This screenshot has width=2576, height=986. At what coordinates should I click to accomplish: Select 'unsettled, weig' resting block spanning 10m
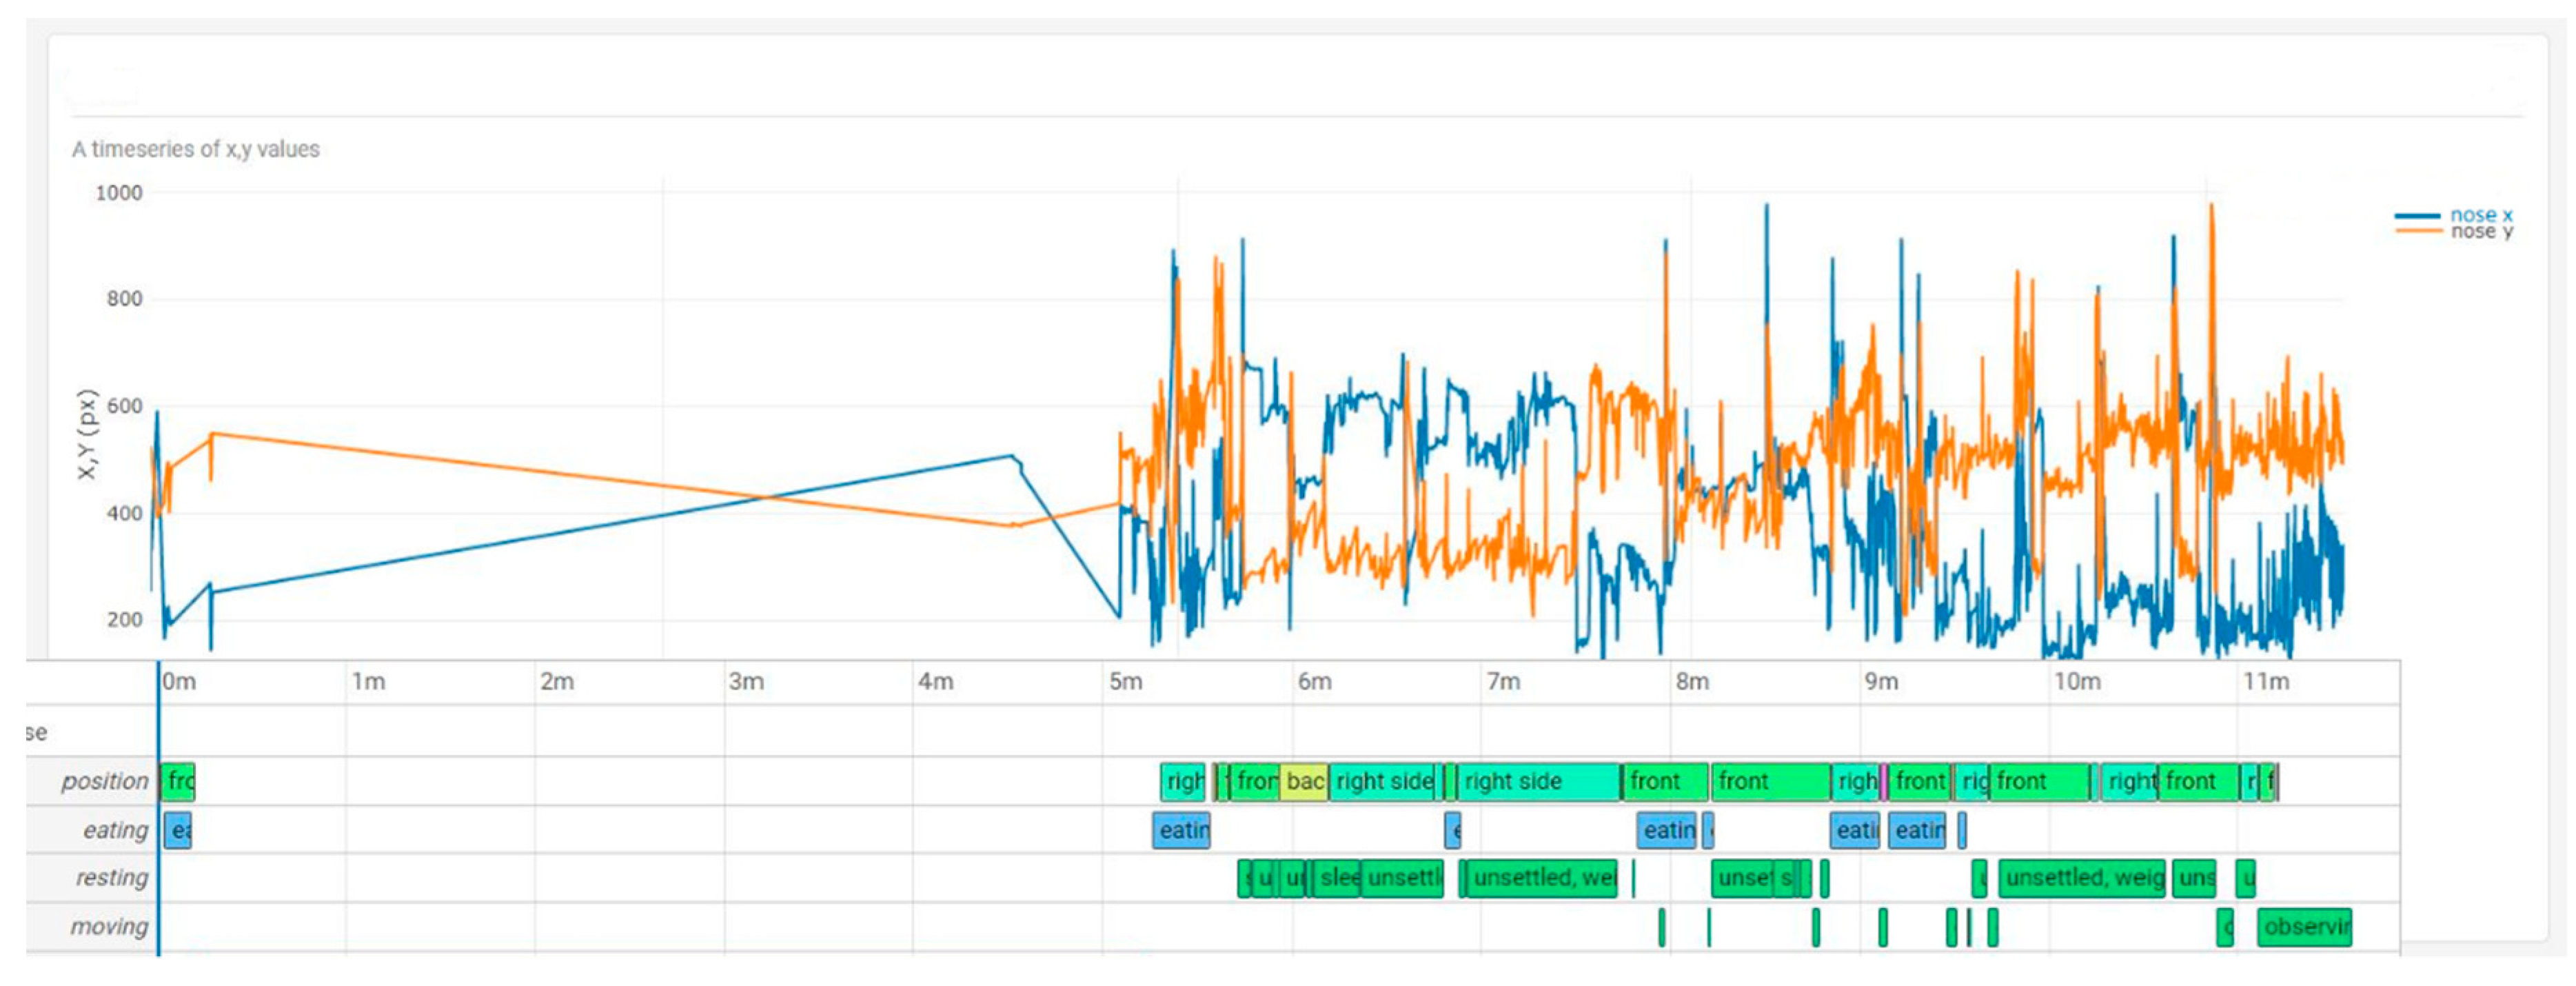pos(2082,878)
